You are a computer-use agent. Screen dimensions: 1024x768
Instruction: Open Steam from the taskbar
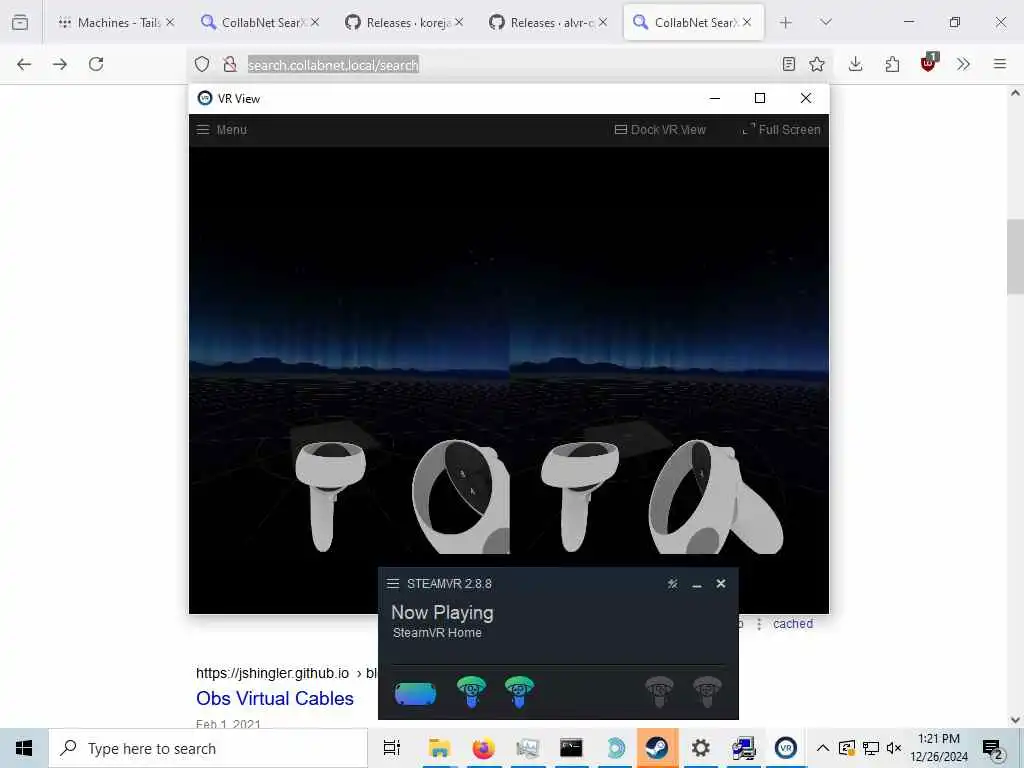(657, 748)
